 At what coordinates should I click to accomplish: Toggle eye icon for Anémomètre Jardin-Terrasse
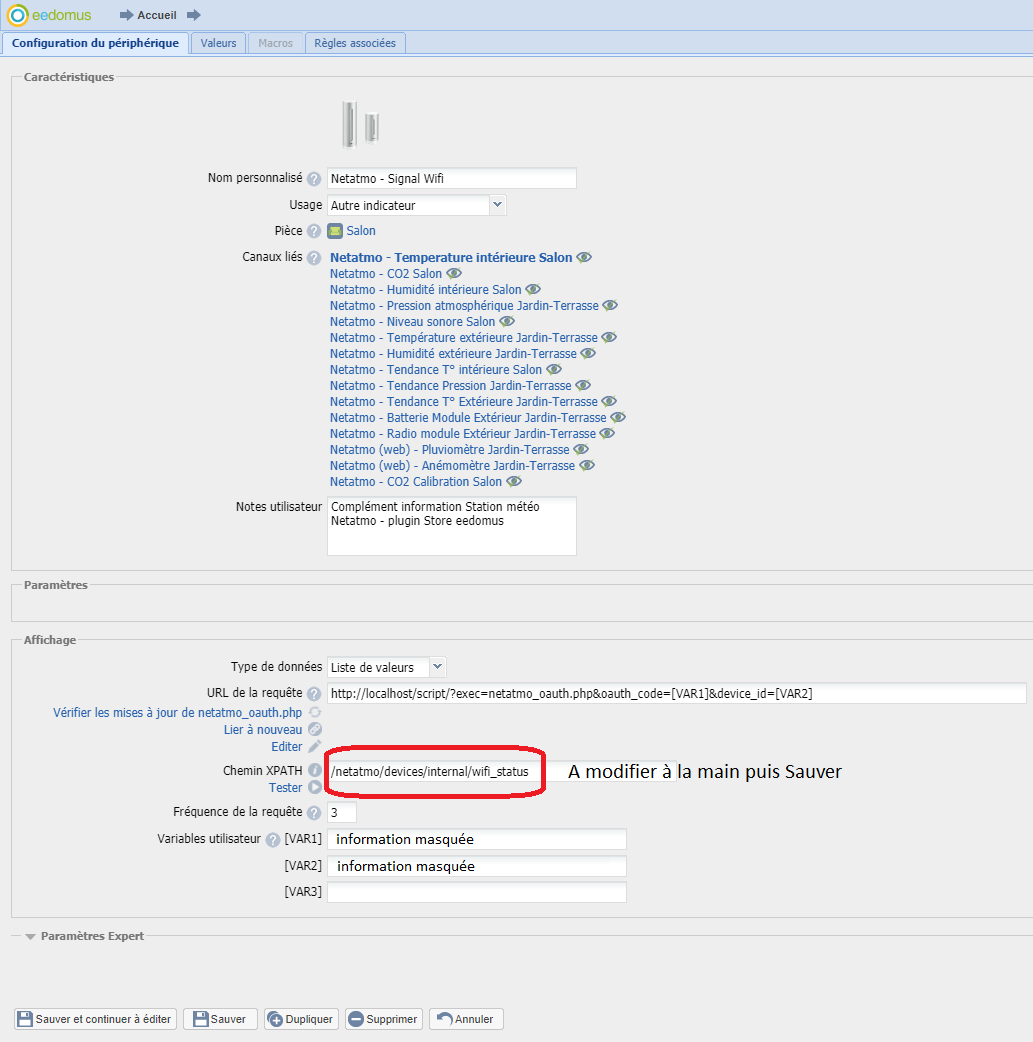[587, 465]
